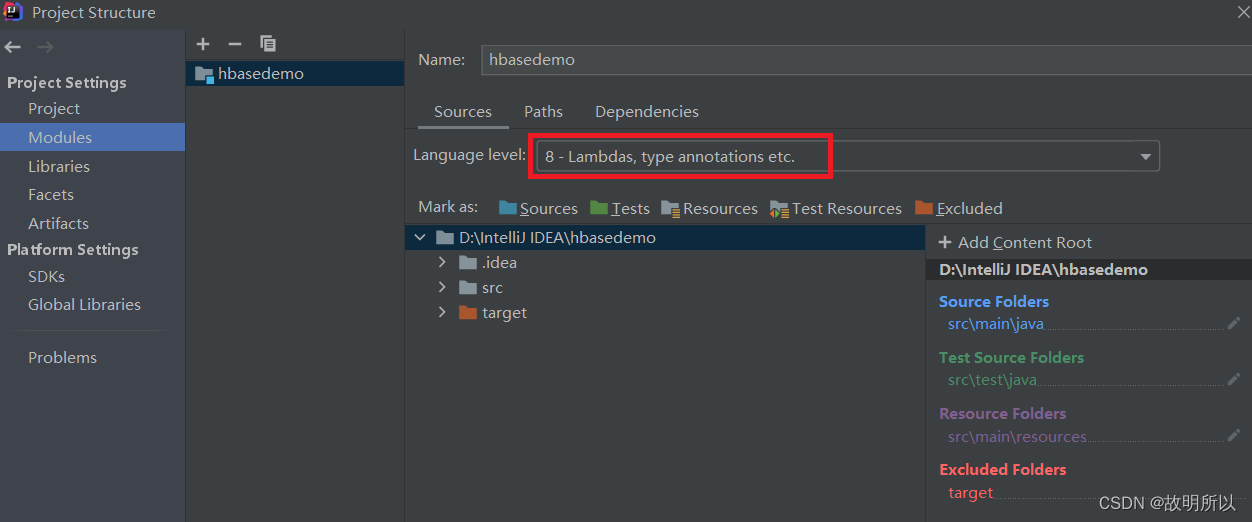Image resolution: width=1252 pixels, height=522 pixels.
Task: Click the Source Folders heading
Action: click(994, 301)
